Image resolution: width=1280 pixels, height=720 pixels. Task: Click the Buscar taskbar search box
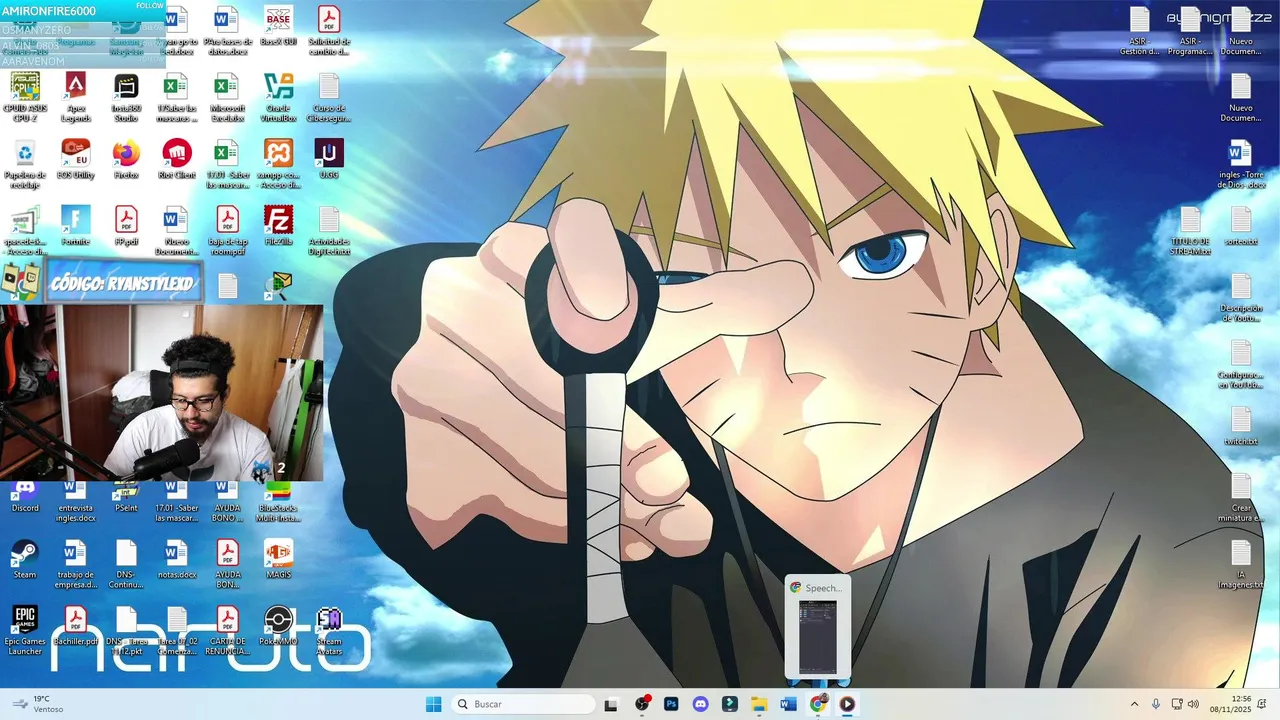522,704
